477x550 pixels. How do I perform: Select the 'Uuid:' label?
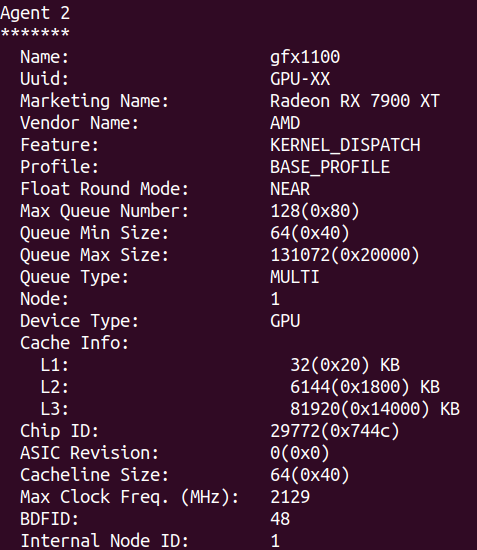45,79
